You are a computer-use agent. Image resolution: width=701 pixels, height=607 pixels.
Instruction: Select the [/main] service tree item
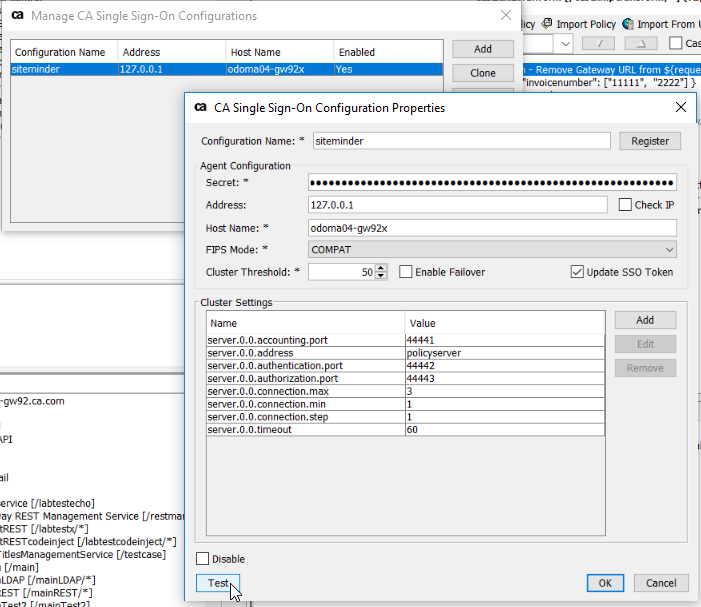(x=20, y=567)
